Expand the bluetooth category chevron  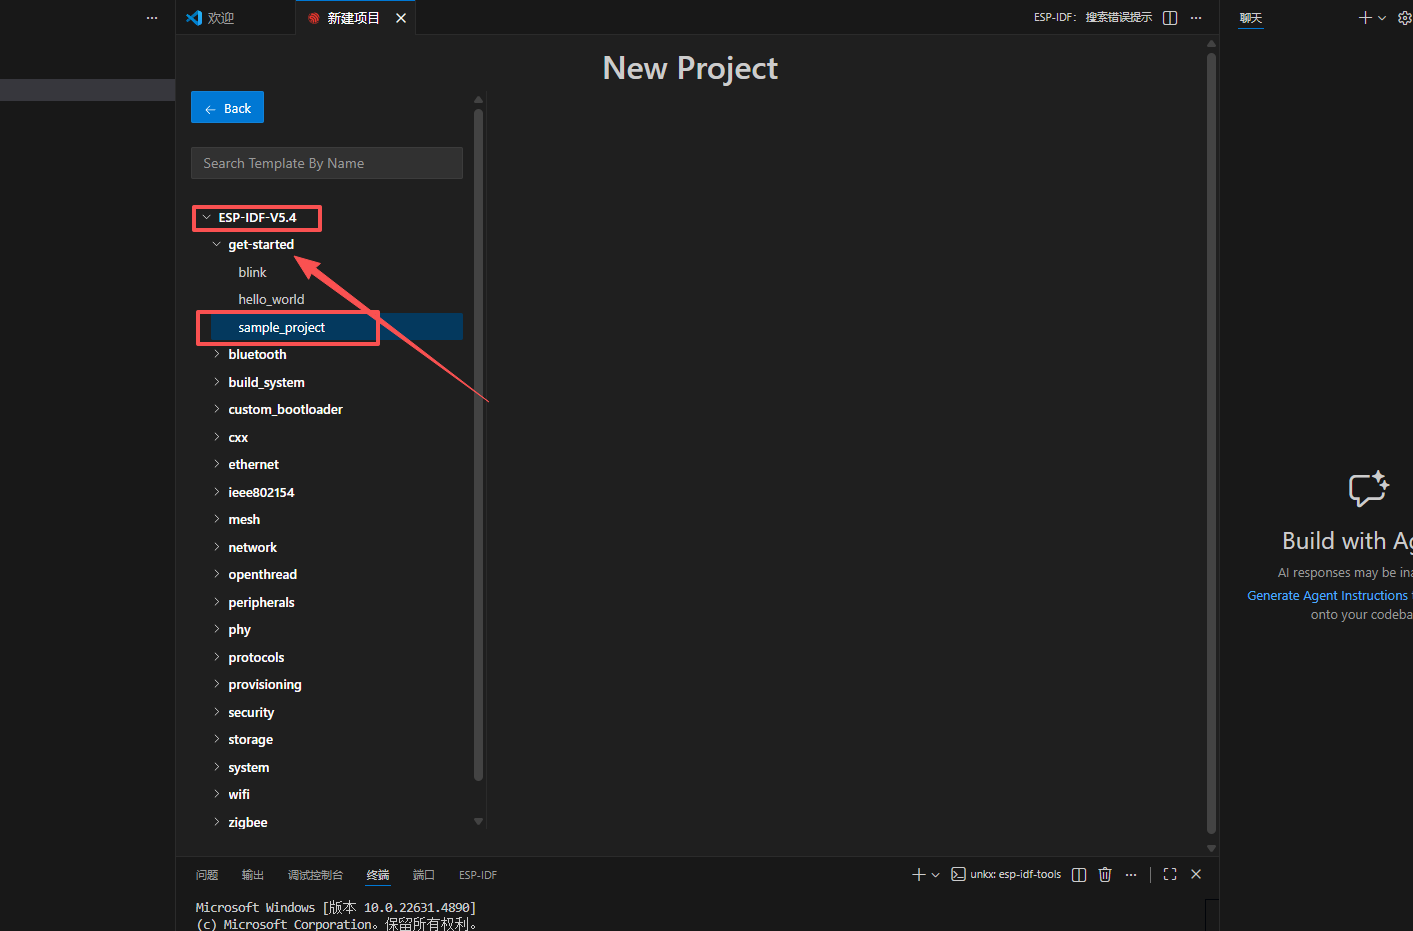click(216, 354)
